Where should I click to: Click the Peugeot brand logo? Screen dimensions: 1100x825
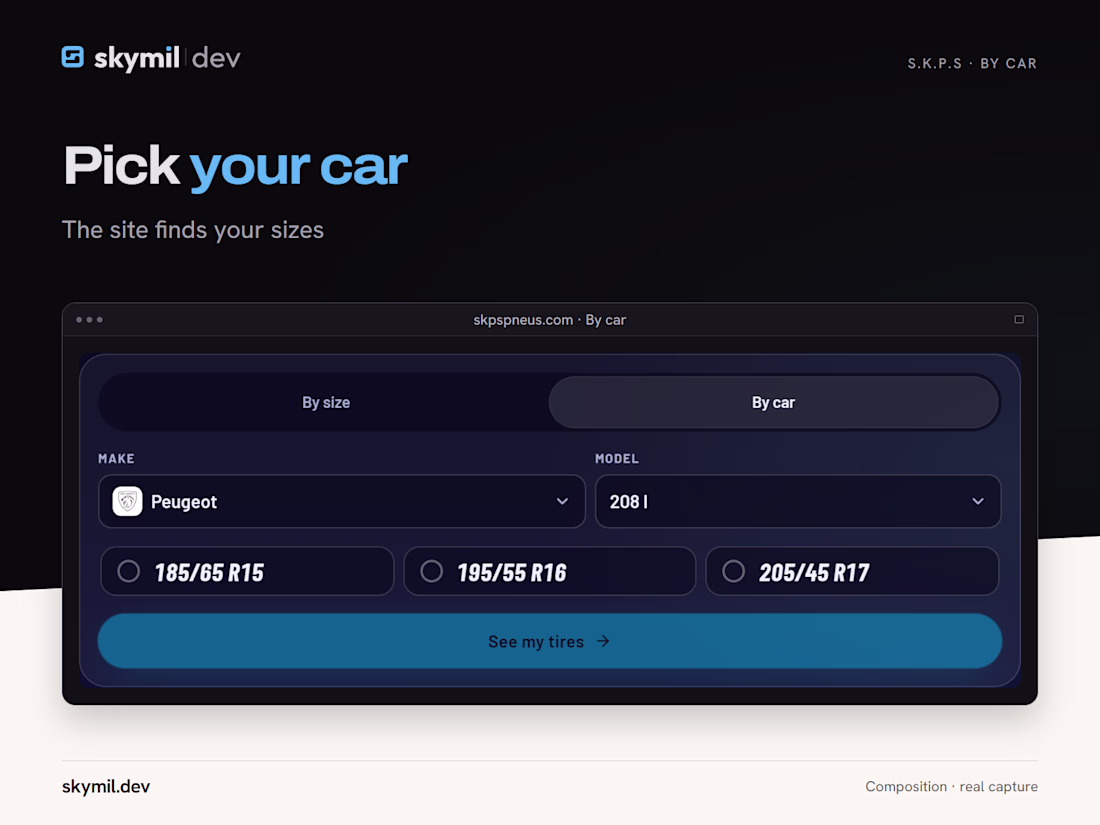pos(128,502)
